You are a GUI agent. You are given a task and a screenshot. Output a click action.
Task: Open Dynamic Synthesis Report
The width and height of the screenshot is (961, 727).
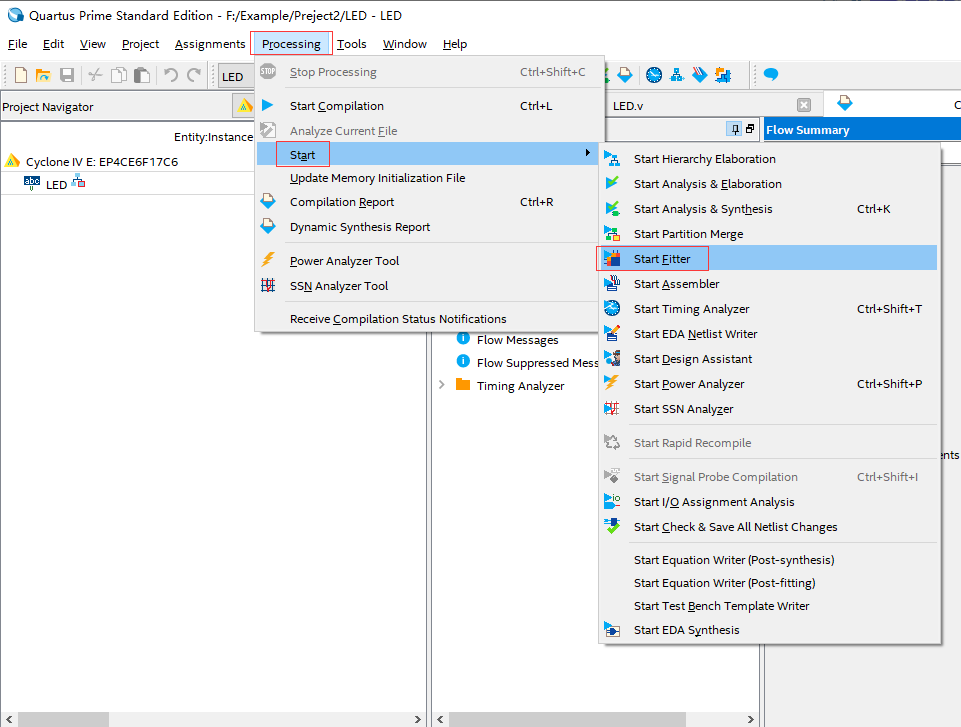428,227
